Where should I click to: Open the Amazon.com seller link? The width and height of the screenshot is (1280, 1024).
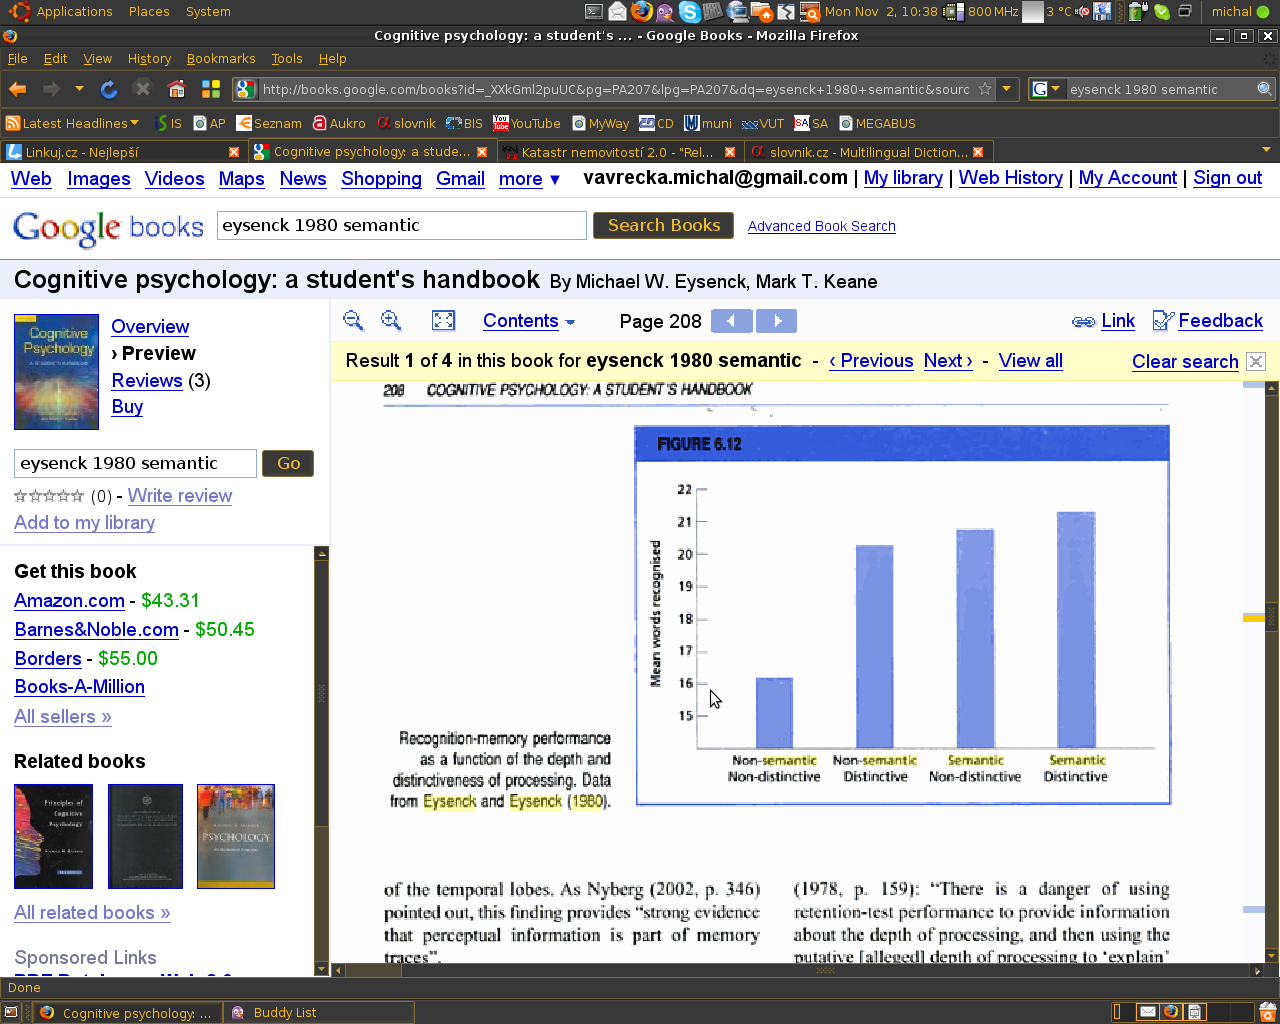point(69,601)
